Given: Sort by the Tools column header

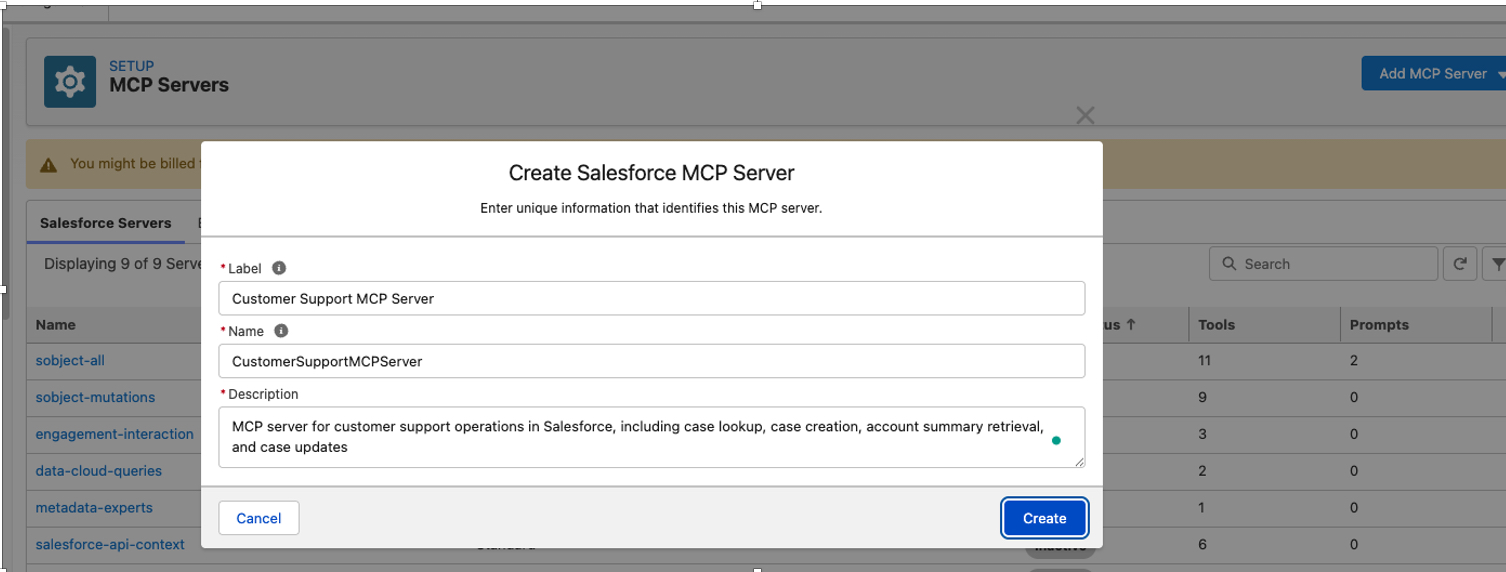Looking at the screenshot, I should click(x=1217, y=325).
